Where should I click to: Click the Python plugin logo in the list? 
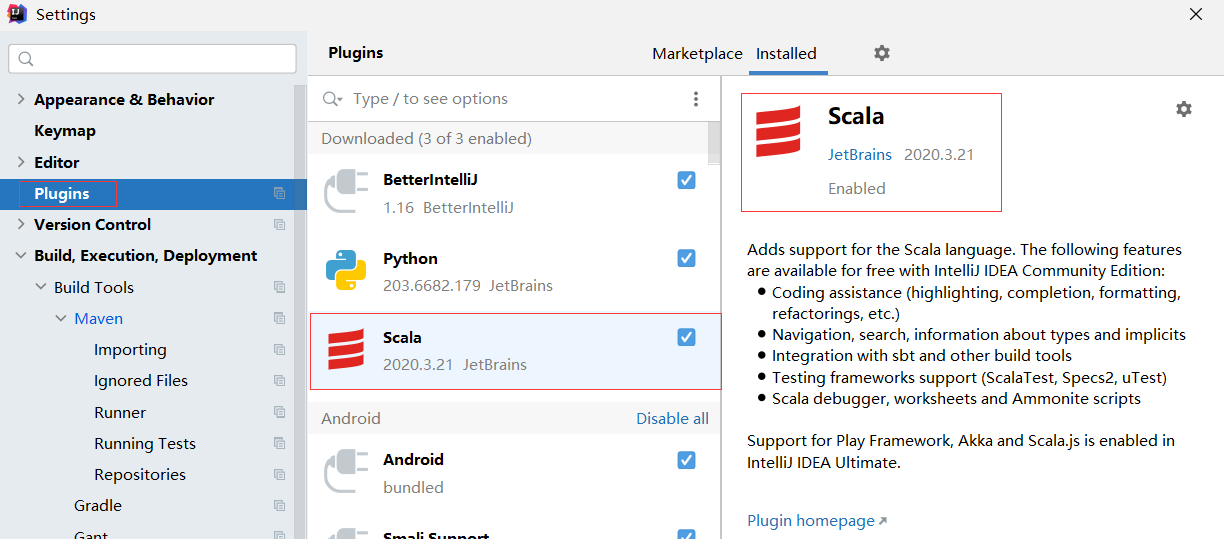pyautogui.click(x=346, y=271)
